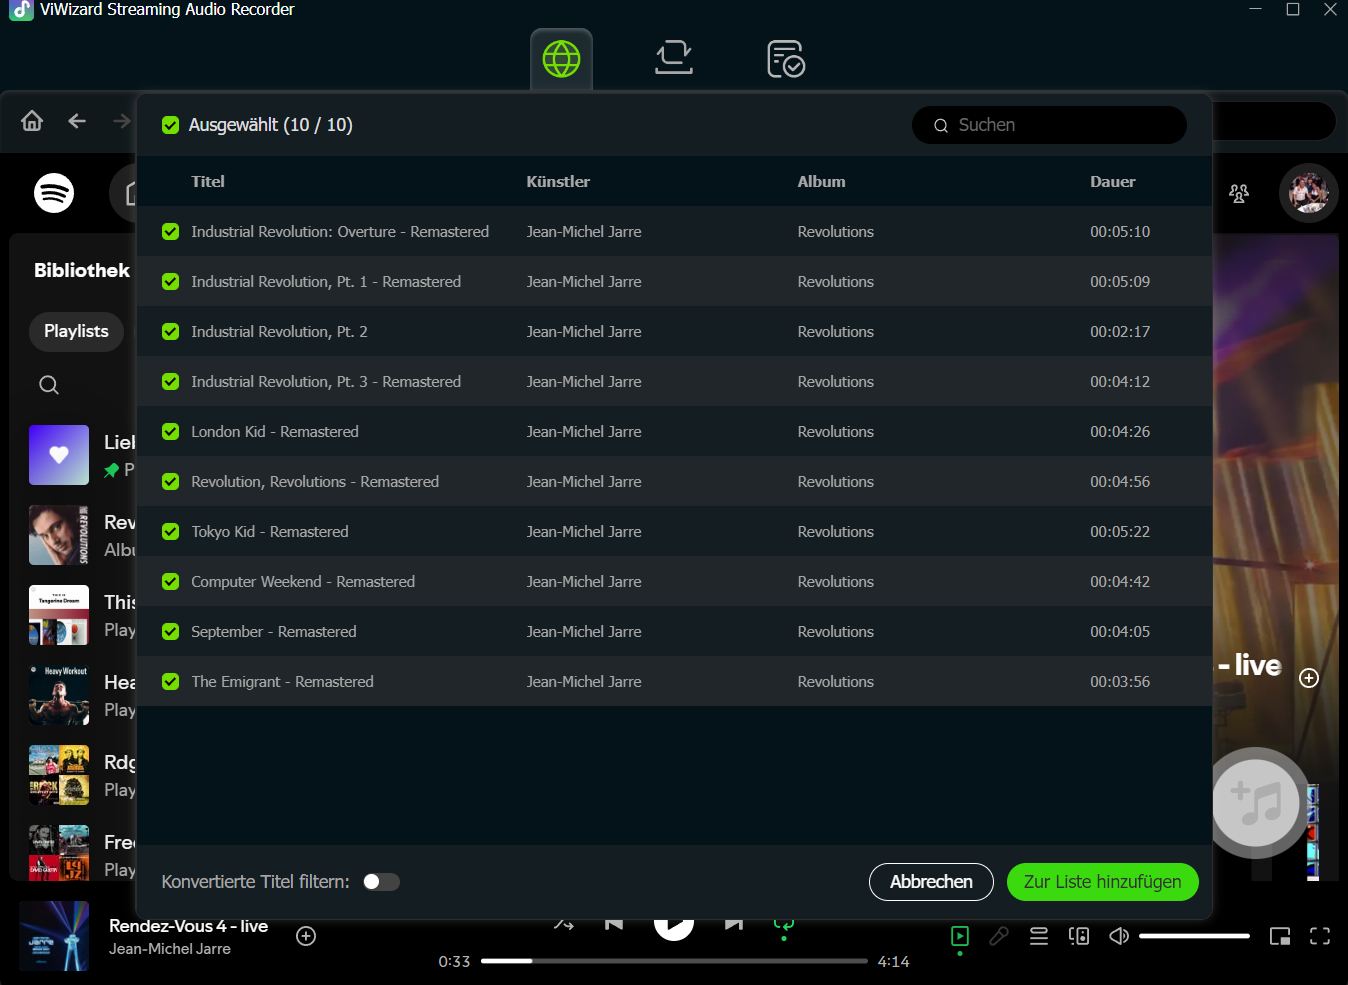Select title 'London Kid - Remastered'
Screen dimensions: 1348x985
tap(275, 432)
